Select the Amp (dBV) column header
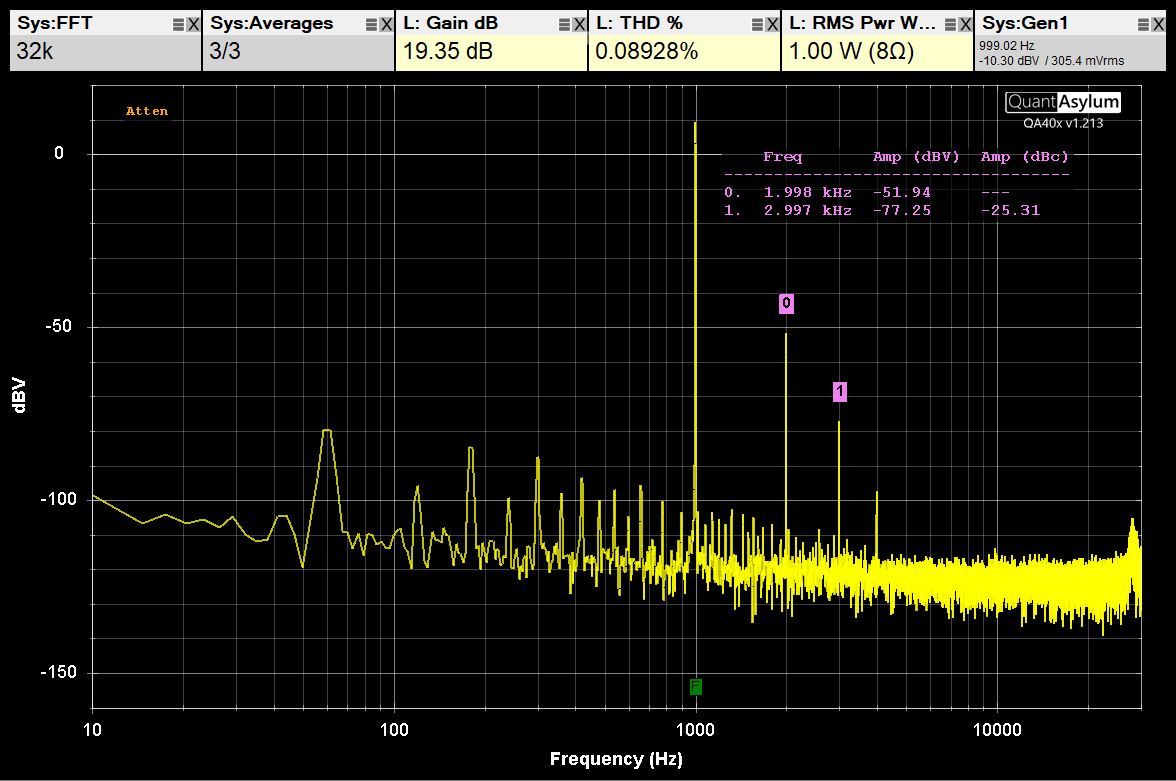This screenshot has width=1176, height=781. 916,157
